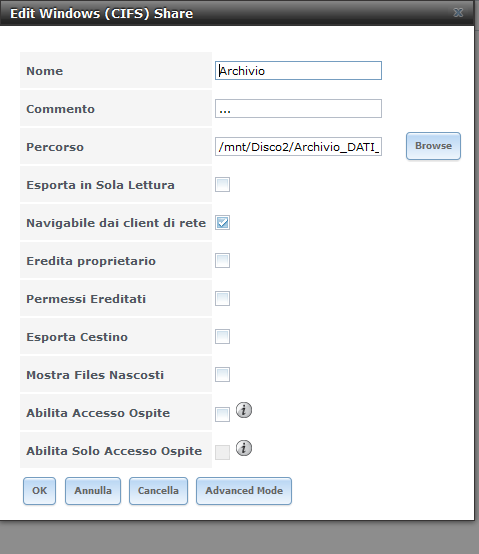Check the Esporta Cestino option
The width and height of the screenshot is (479, 554).
pos(223,336)
